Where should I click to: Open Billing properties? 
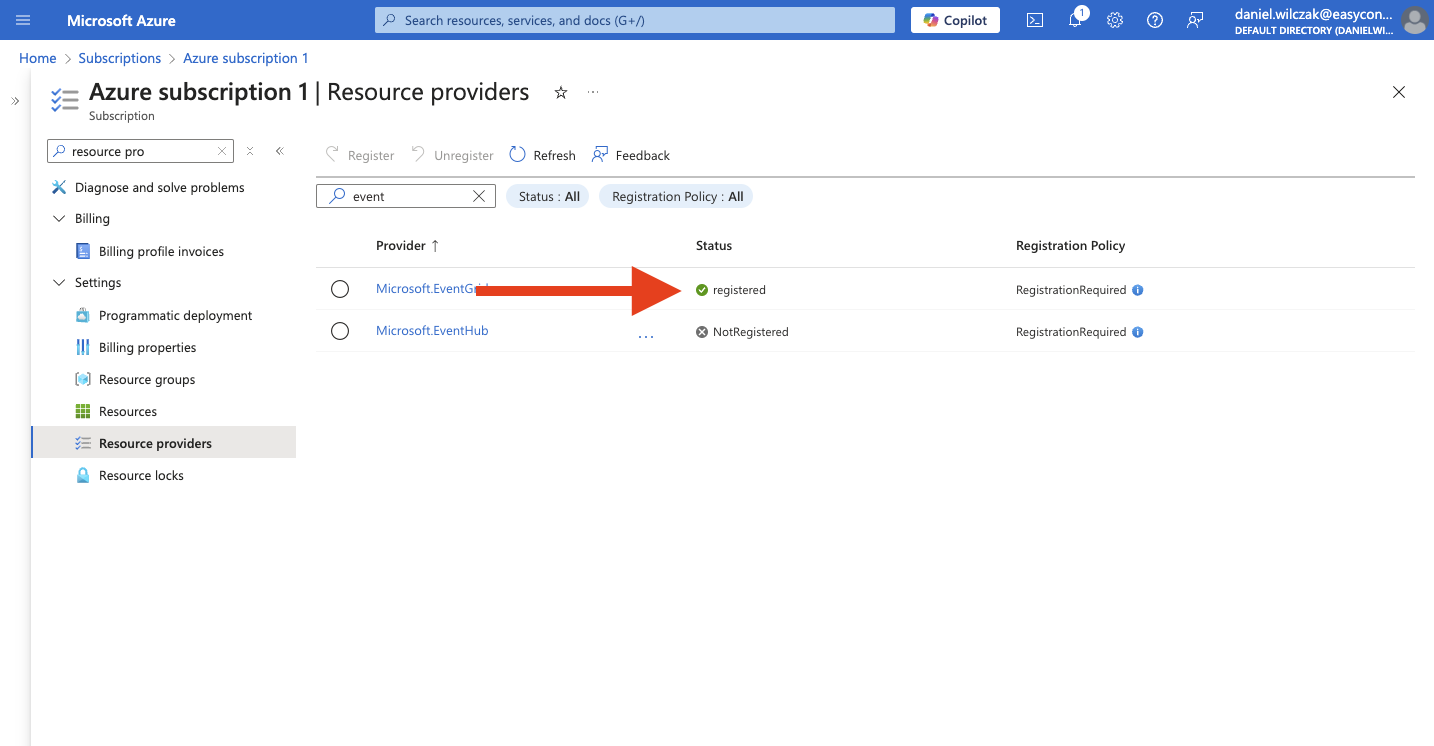147,347
